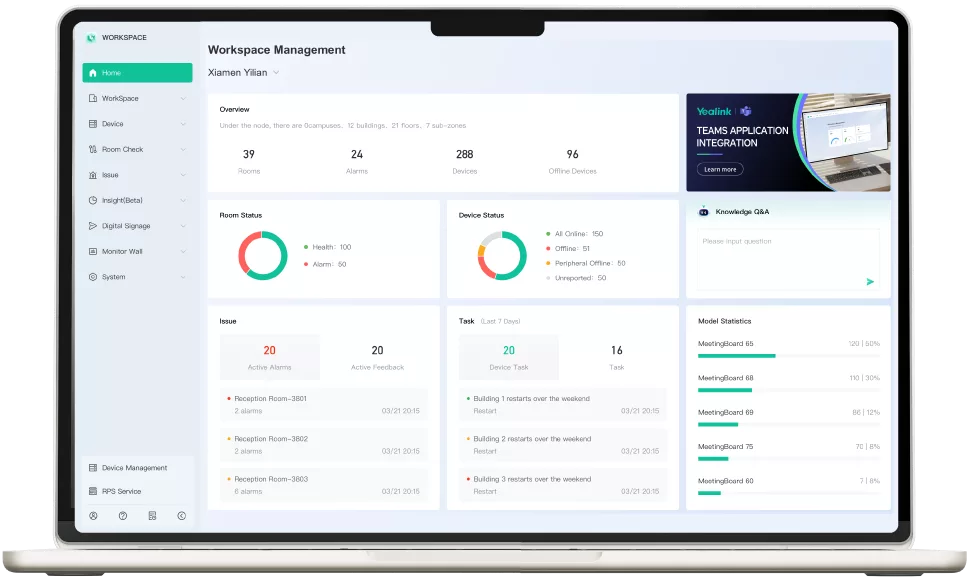Click the MeetingBoard 75 model label
The image size is (970, 579).
point(726,447)
